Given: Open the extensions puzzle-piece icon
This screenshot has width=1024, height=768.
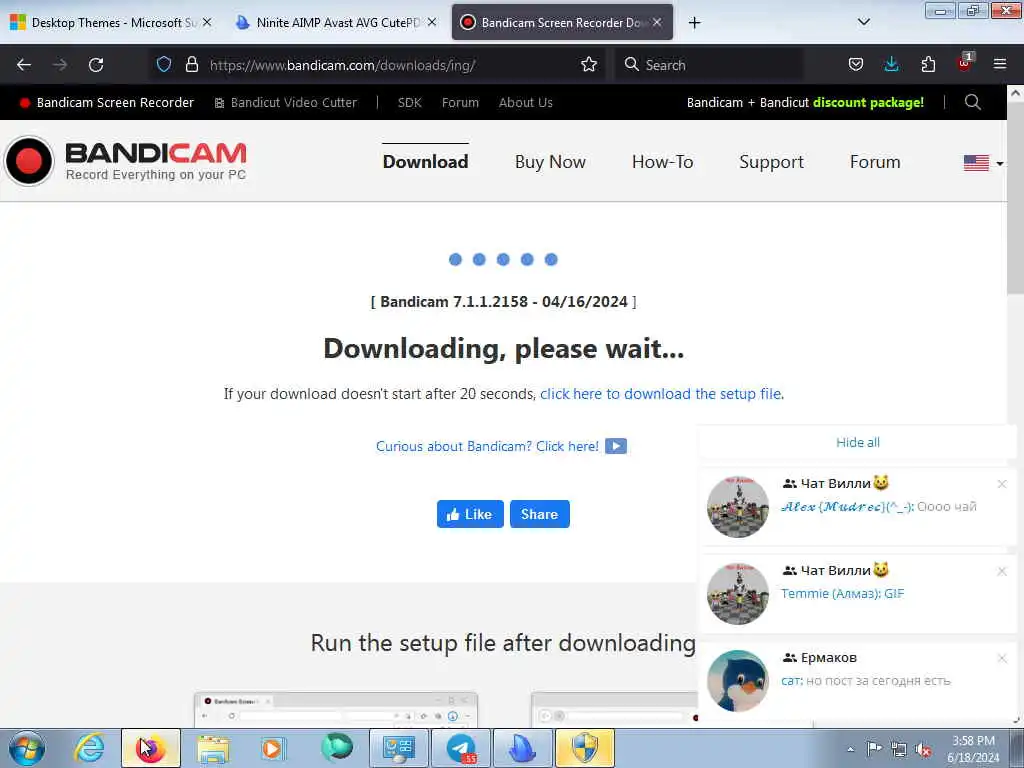Looking at the screenshot, I should pyautogui.click(x=928, y=64).
